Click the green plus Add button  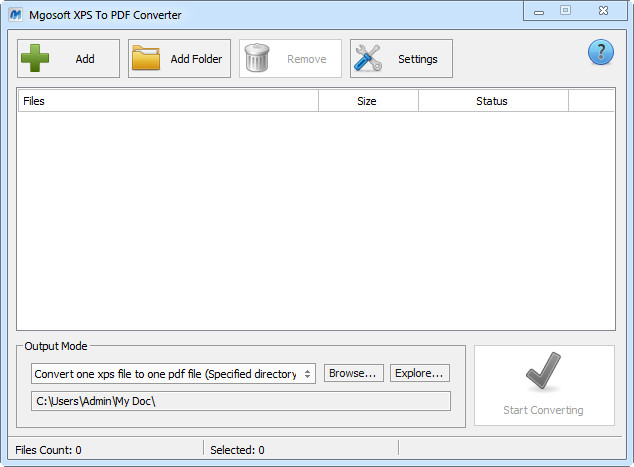[68, 59]
